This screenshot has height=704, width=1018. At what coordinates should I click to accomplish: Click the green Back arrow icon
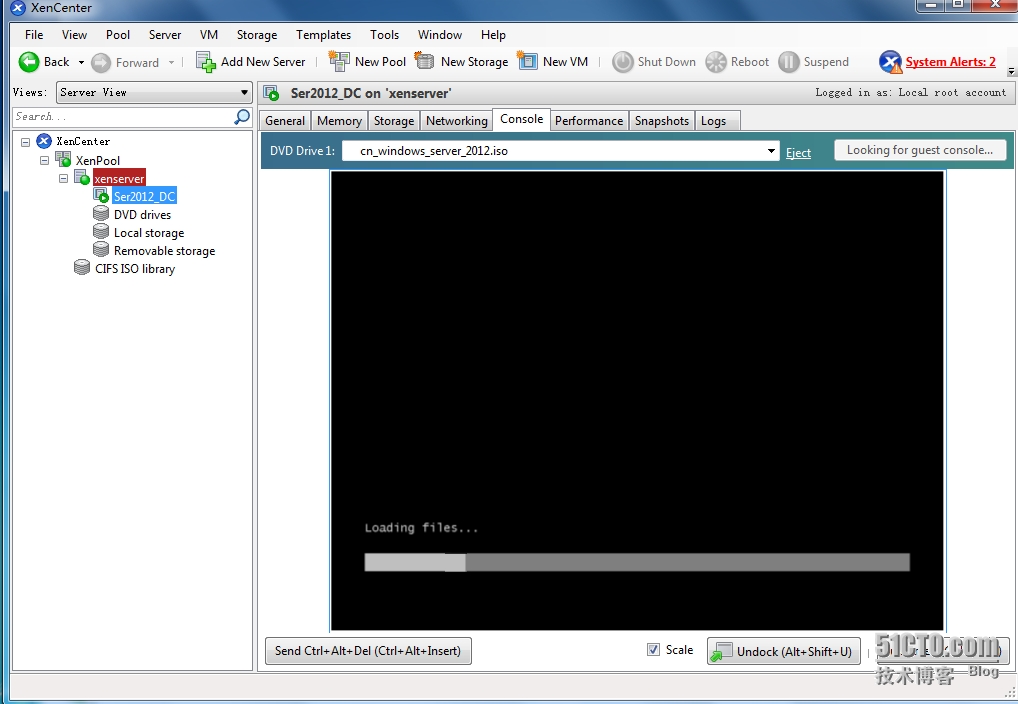(29, 62)
